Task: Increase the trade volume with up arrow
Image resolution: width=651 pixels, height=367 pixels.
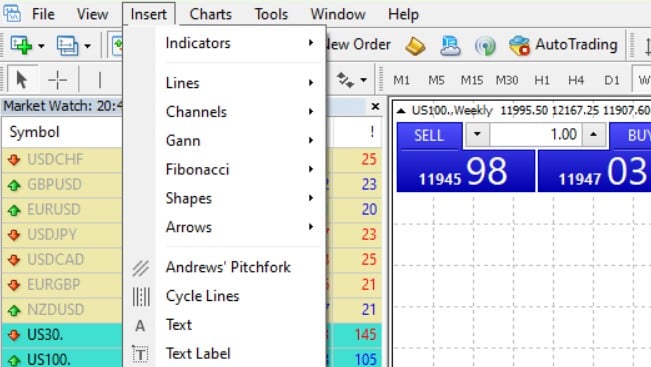Action: pyautogui.click(x=593, y=134)
